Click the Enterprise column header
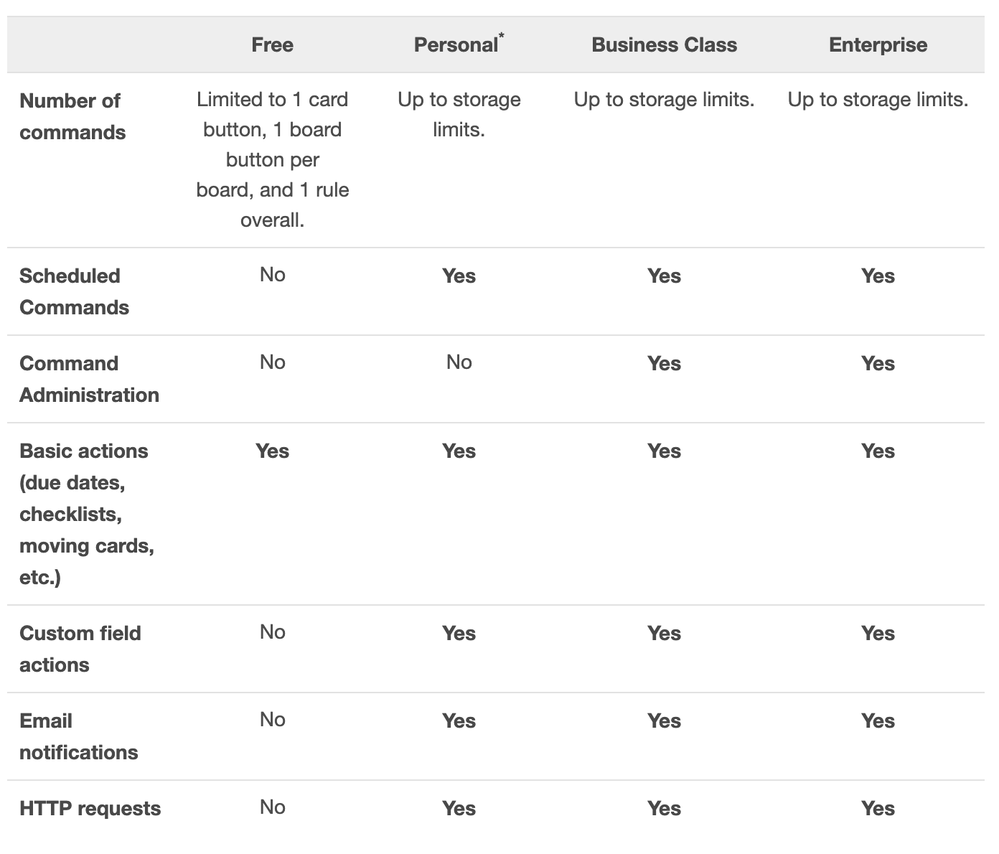 (x=877, y=45)
